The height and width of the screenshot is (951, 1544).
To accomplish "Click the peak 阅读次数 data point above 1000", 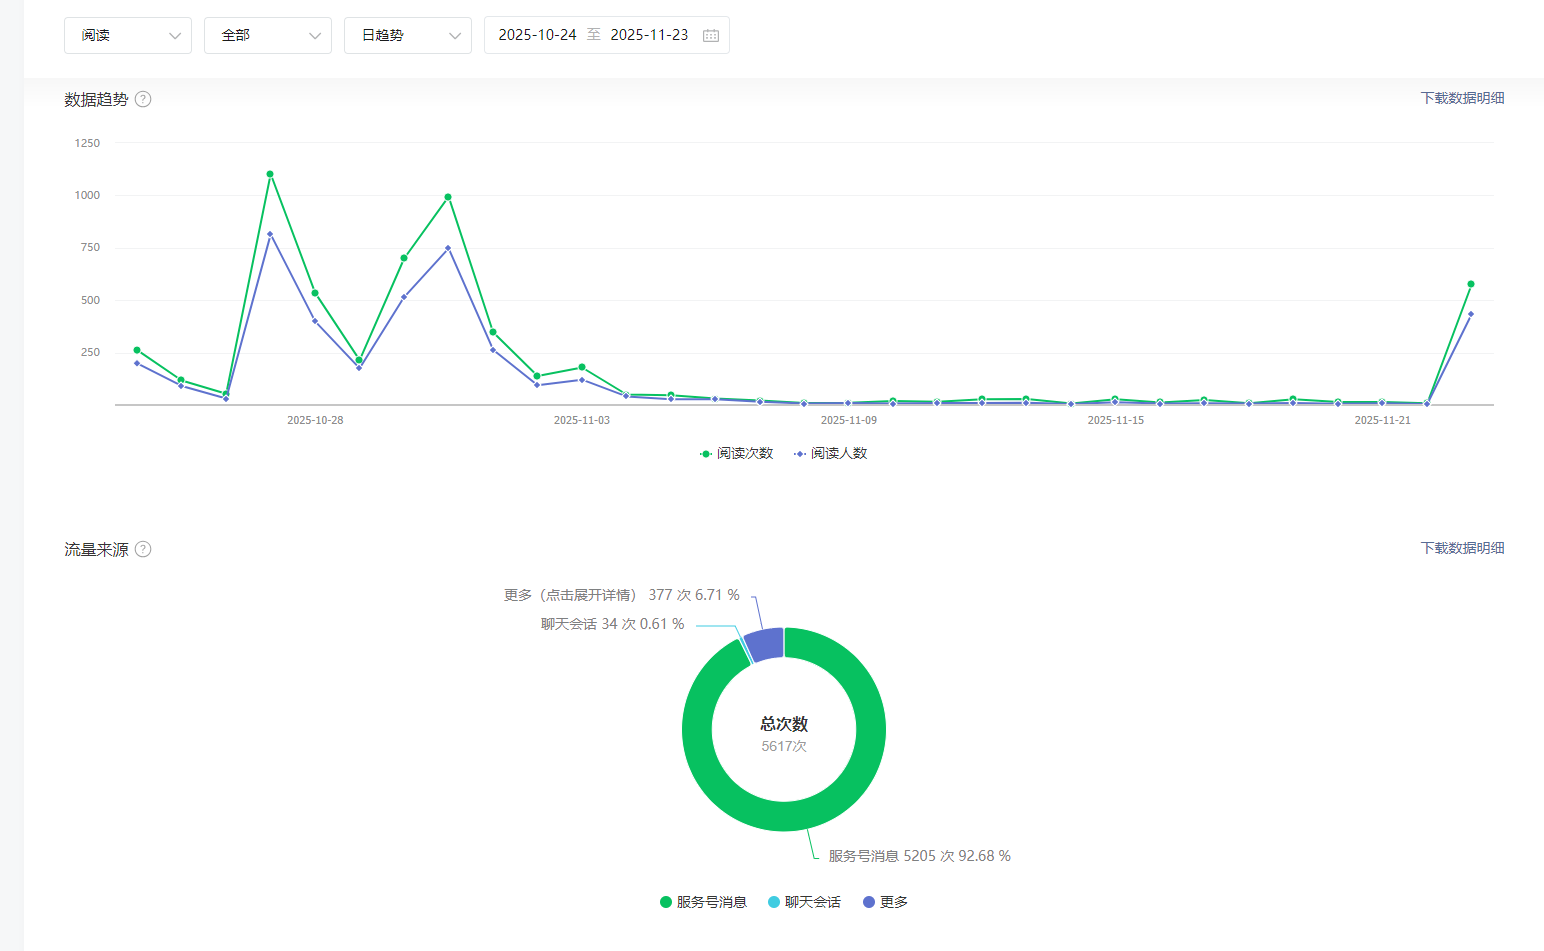I will [270, 174].
